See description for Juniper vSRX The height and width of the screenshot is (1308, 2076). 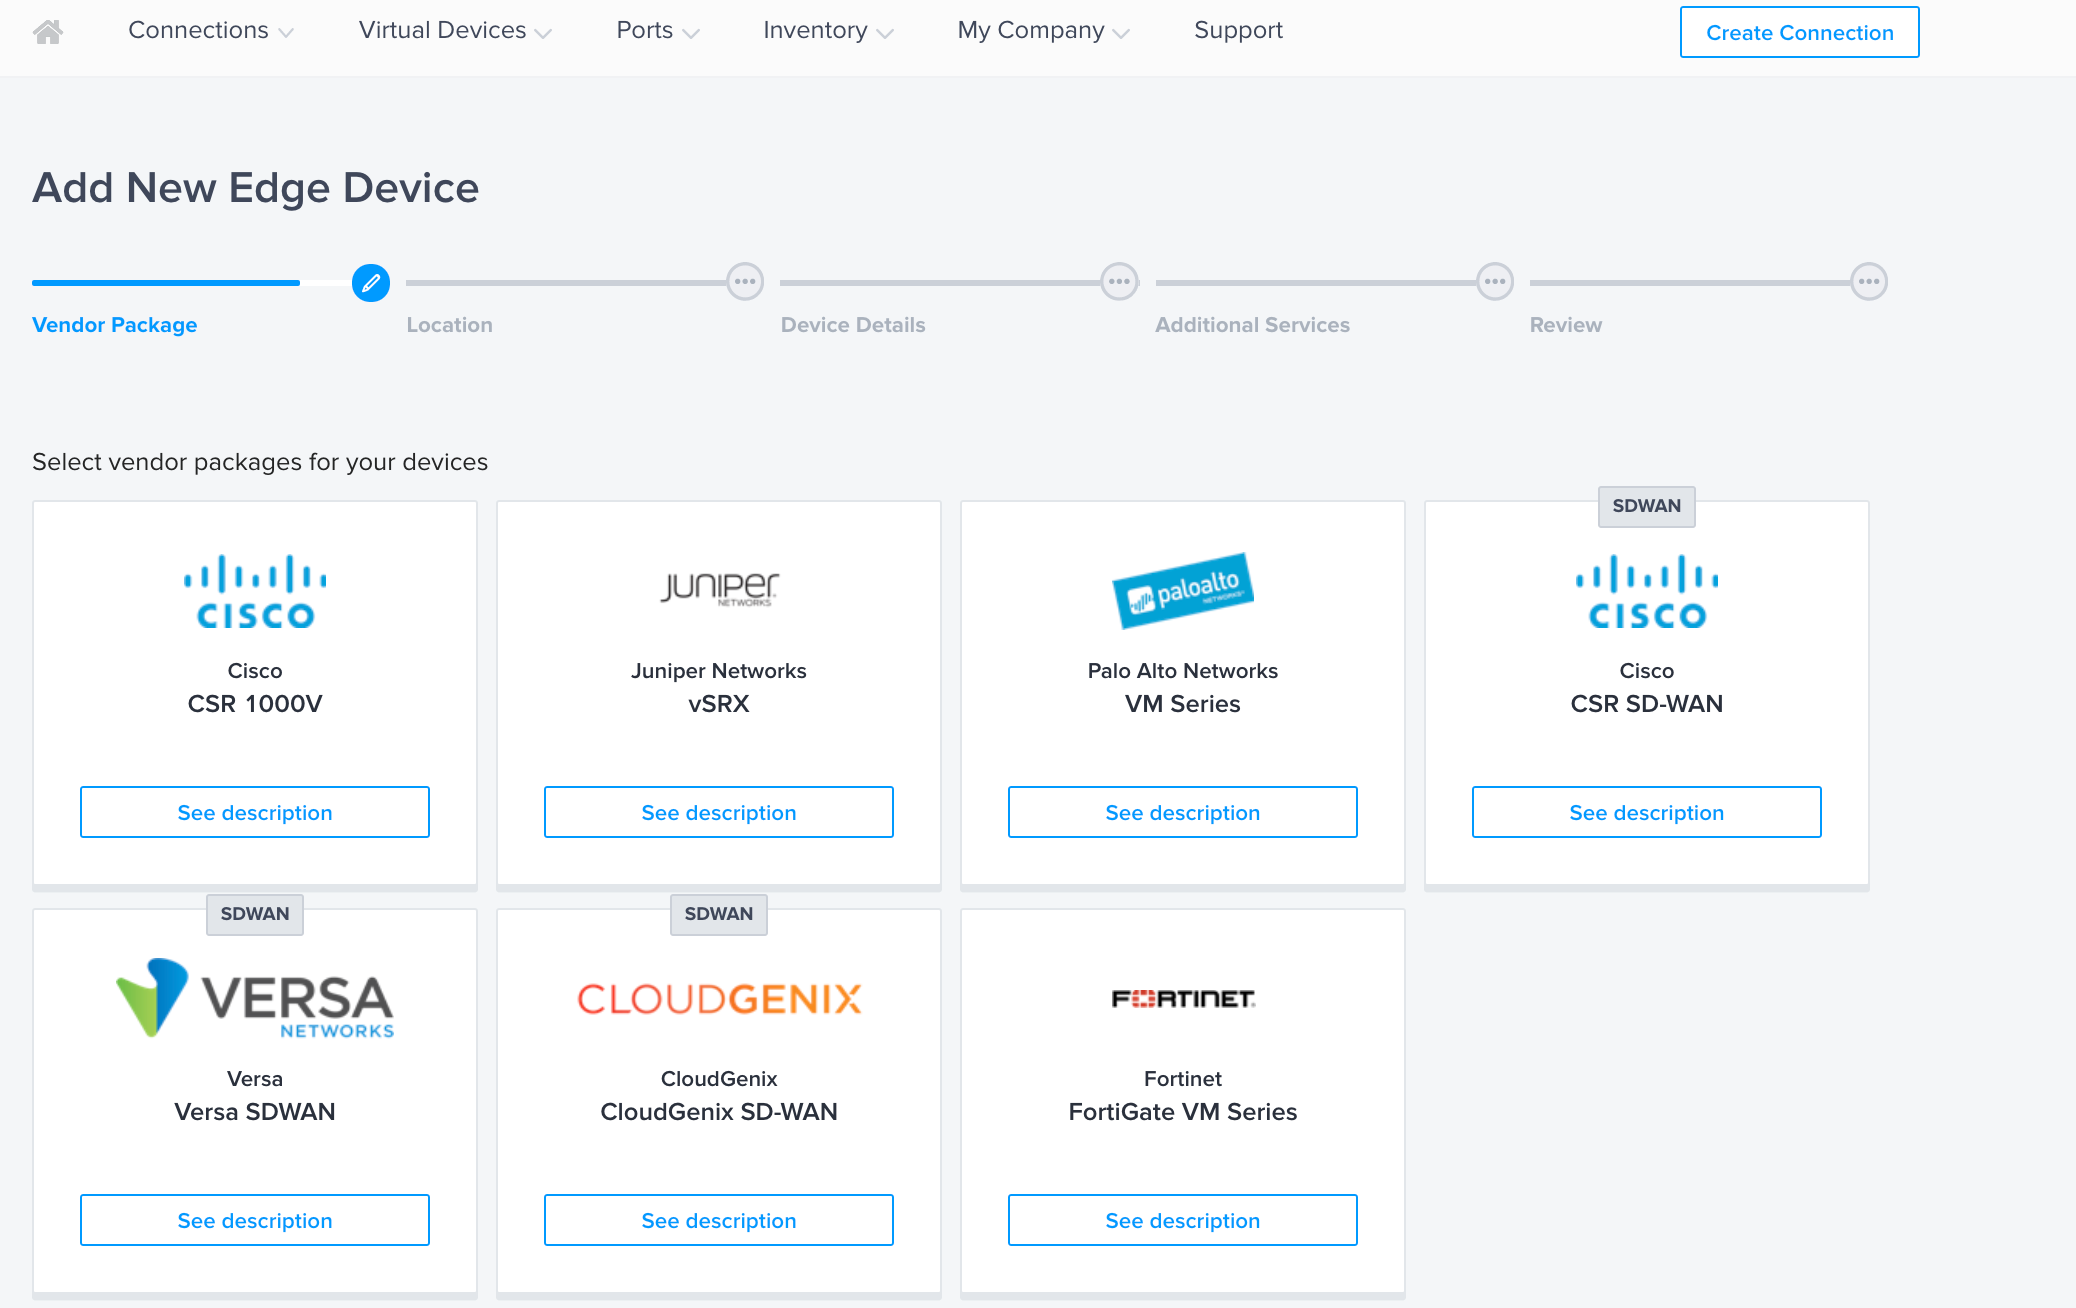click(719, 812)
